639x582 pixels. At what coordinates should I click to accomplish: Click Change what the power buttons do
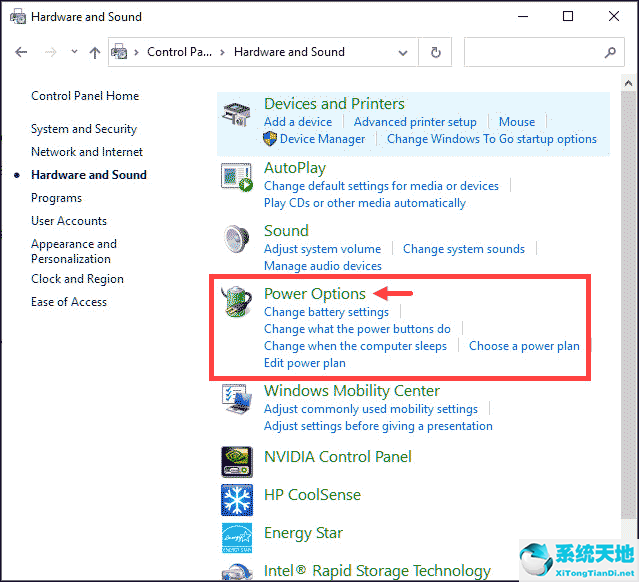(357, 329)
